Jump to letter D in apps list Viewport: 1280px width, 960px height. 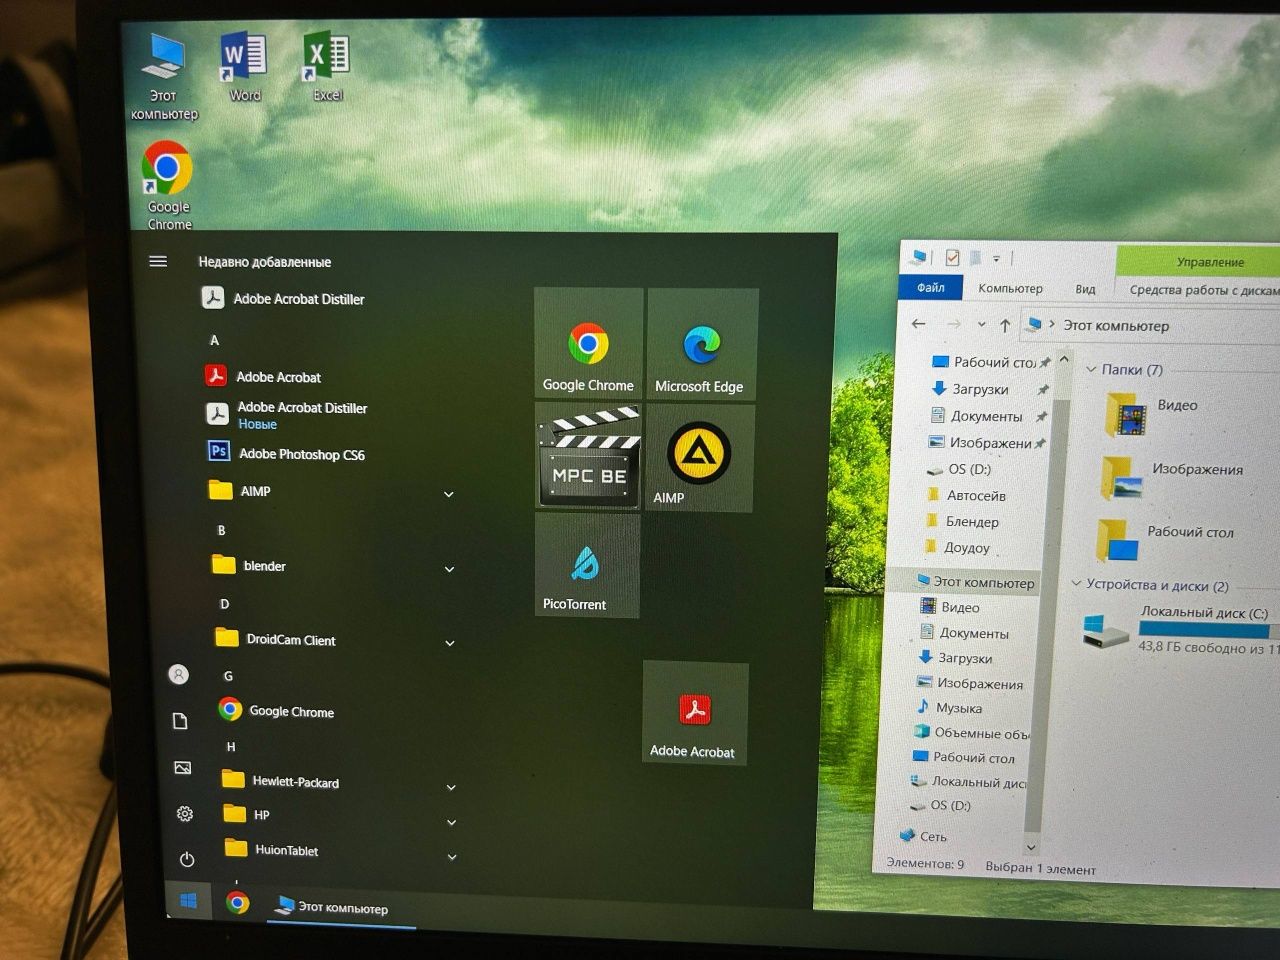224,604
